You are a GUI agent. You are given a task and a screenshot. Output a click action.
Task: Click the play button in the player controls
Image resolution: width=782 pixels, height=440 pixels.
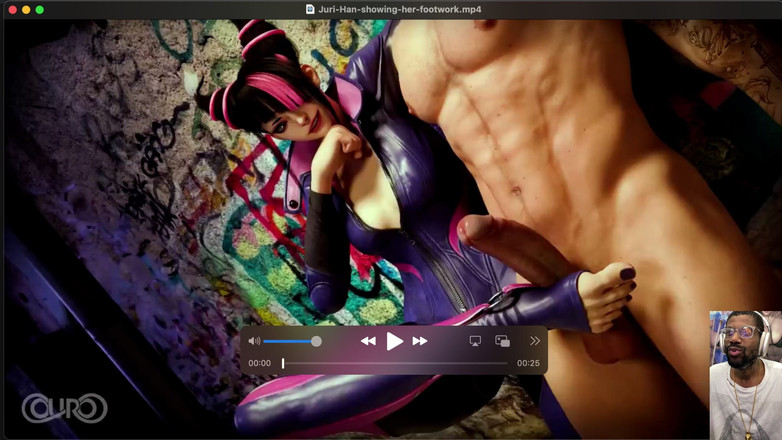point(394,341)
